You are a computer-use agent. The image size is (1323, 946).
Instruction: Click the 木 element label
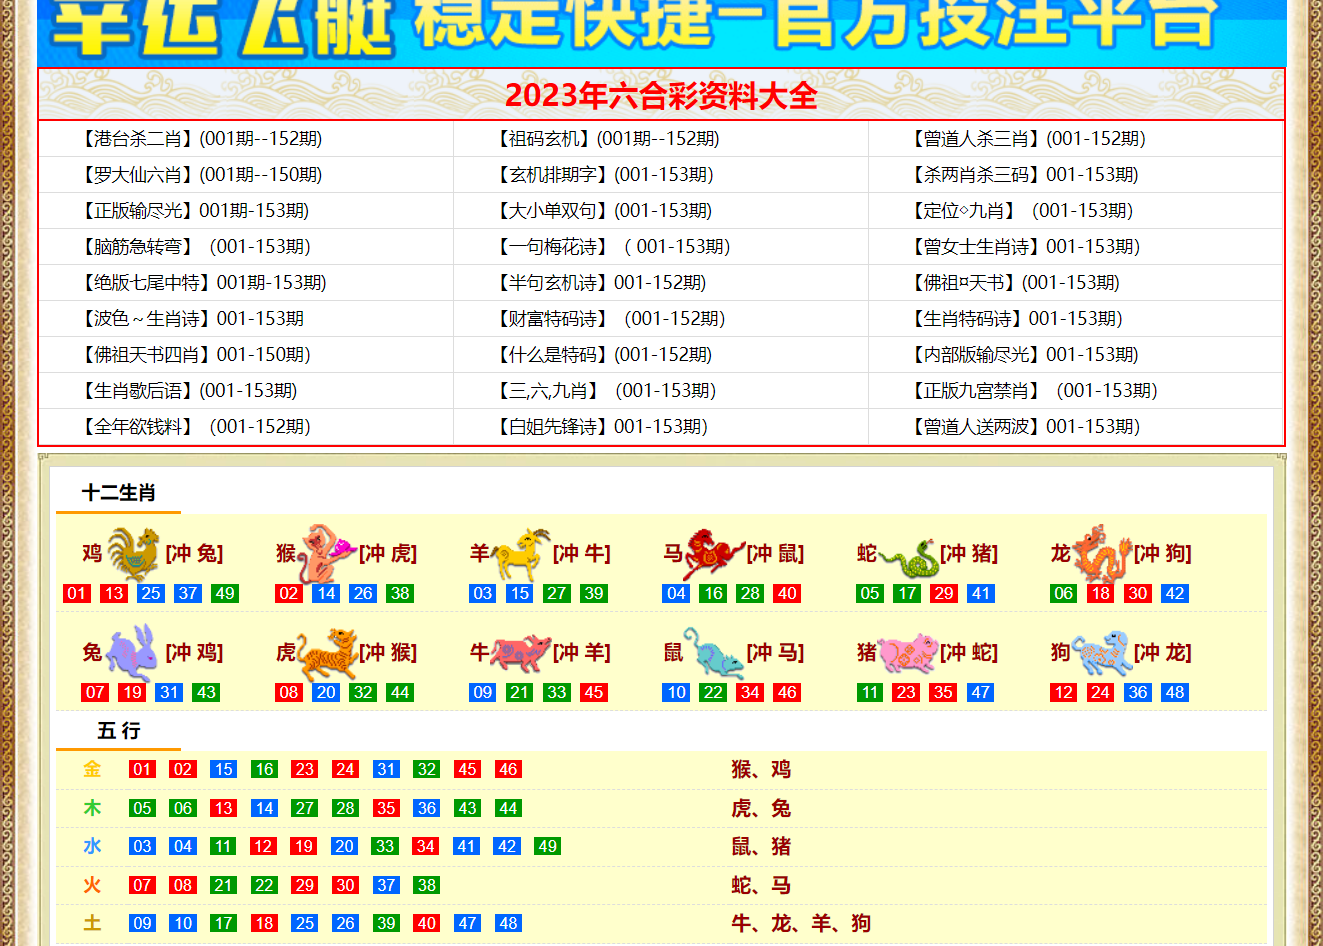[92, 808]
